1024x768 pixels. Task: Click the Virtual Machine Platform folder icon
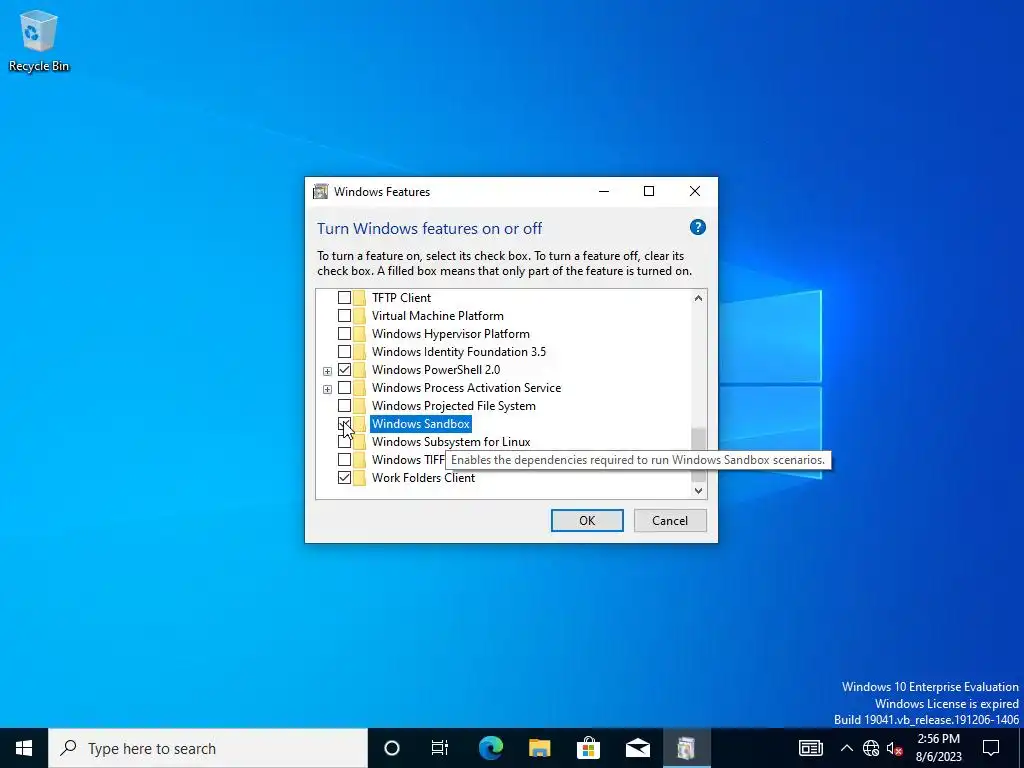point(360,315)
